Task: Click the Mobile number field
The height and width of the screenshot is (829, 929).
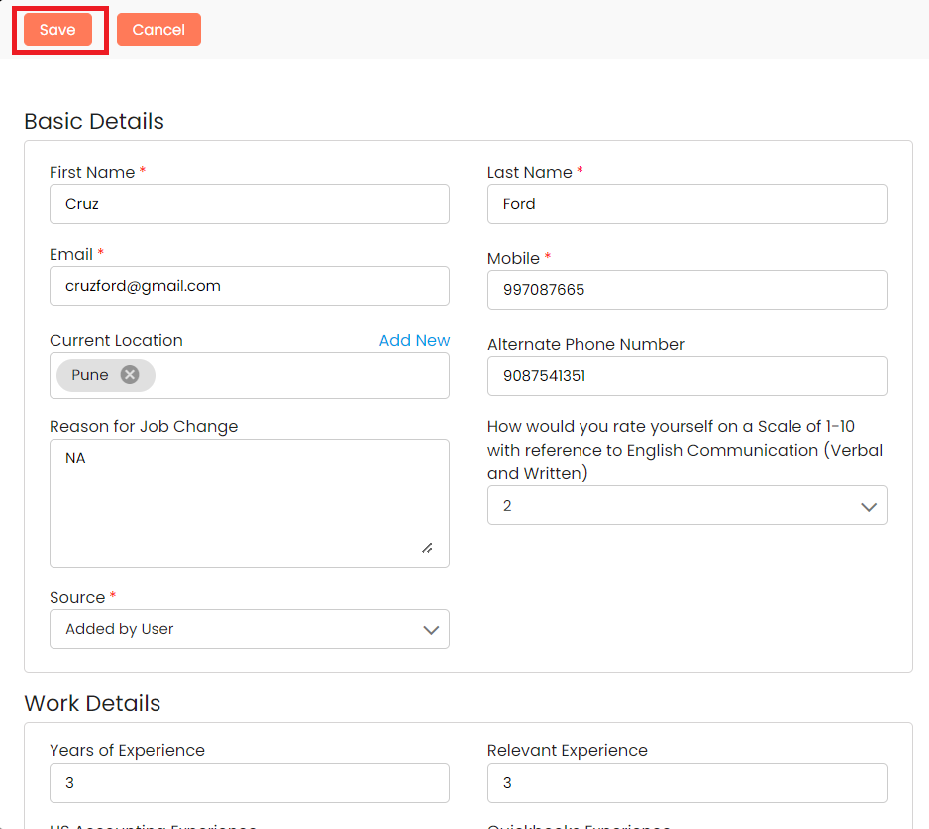Action: point(687,290)
